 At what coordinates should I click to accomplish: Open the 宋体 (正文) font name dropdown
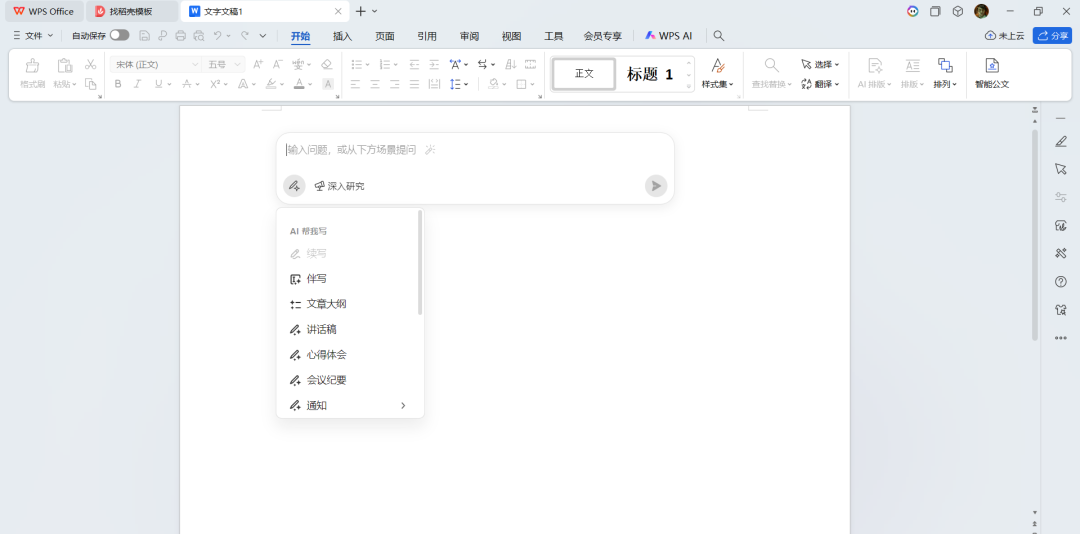pyautogui.click(x=195, y=64)
